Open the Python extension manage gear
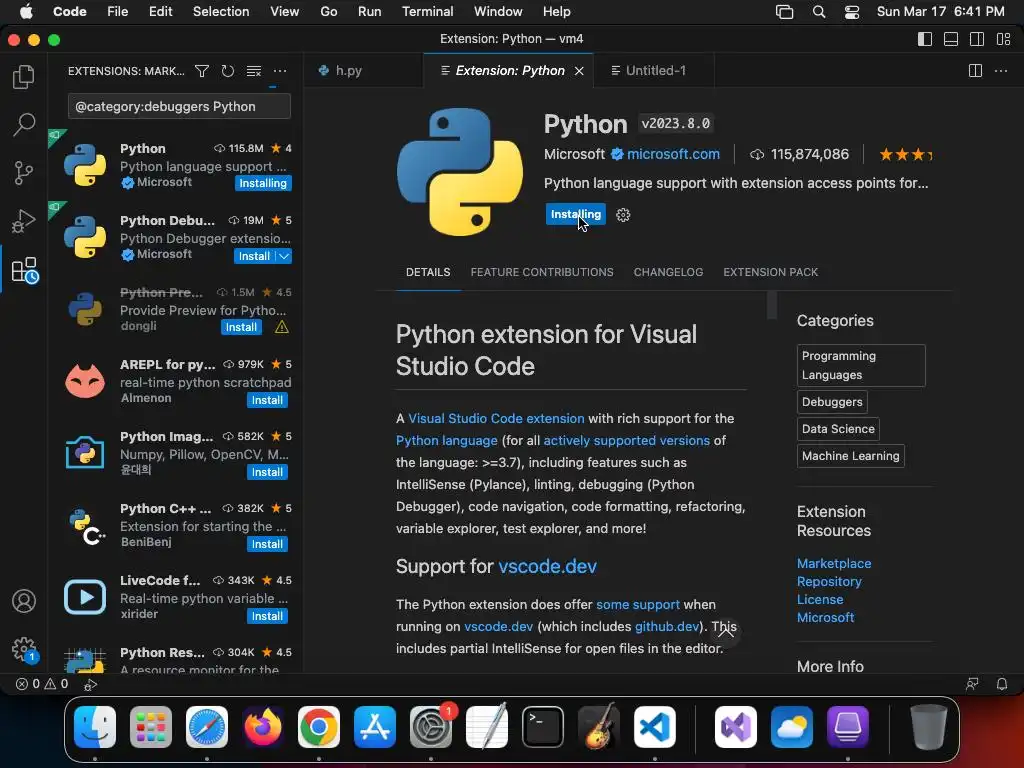Viewport: 1024px width, 768px height. click(623, 215)
